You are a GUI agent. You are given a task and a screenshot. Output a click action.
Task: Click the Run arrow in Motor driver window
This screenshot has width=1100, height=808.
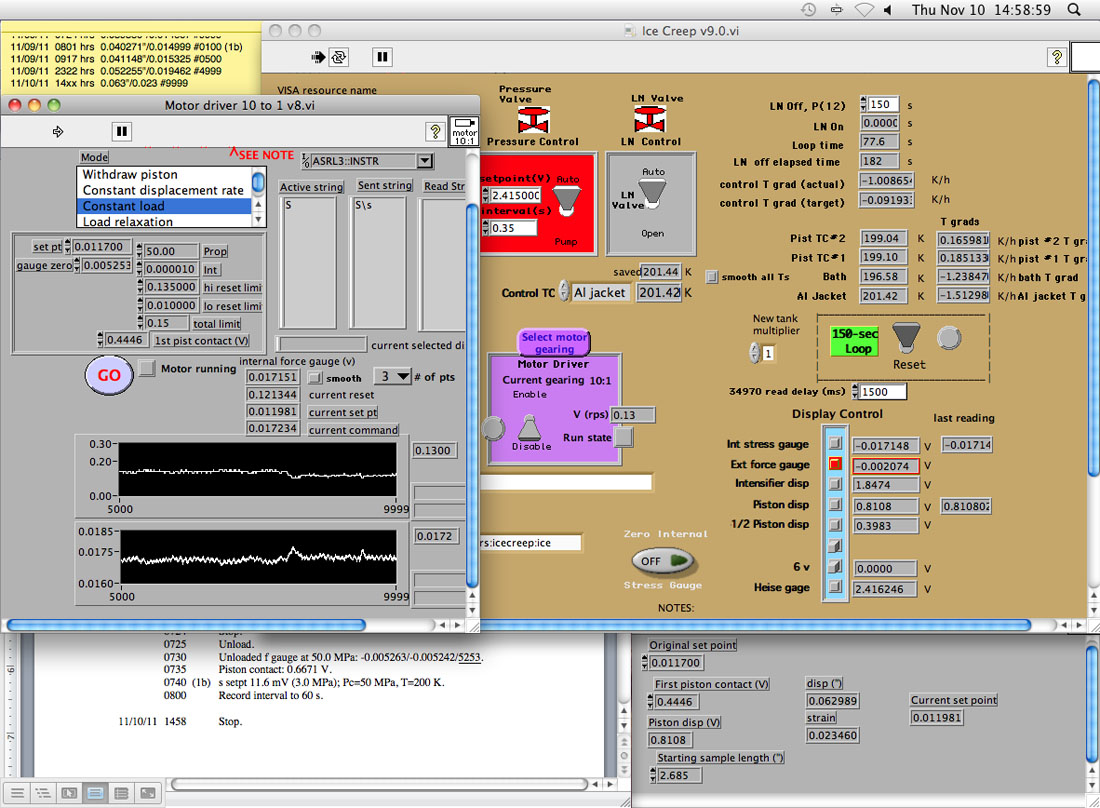[x=58, y=131]
